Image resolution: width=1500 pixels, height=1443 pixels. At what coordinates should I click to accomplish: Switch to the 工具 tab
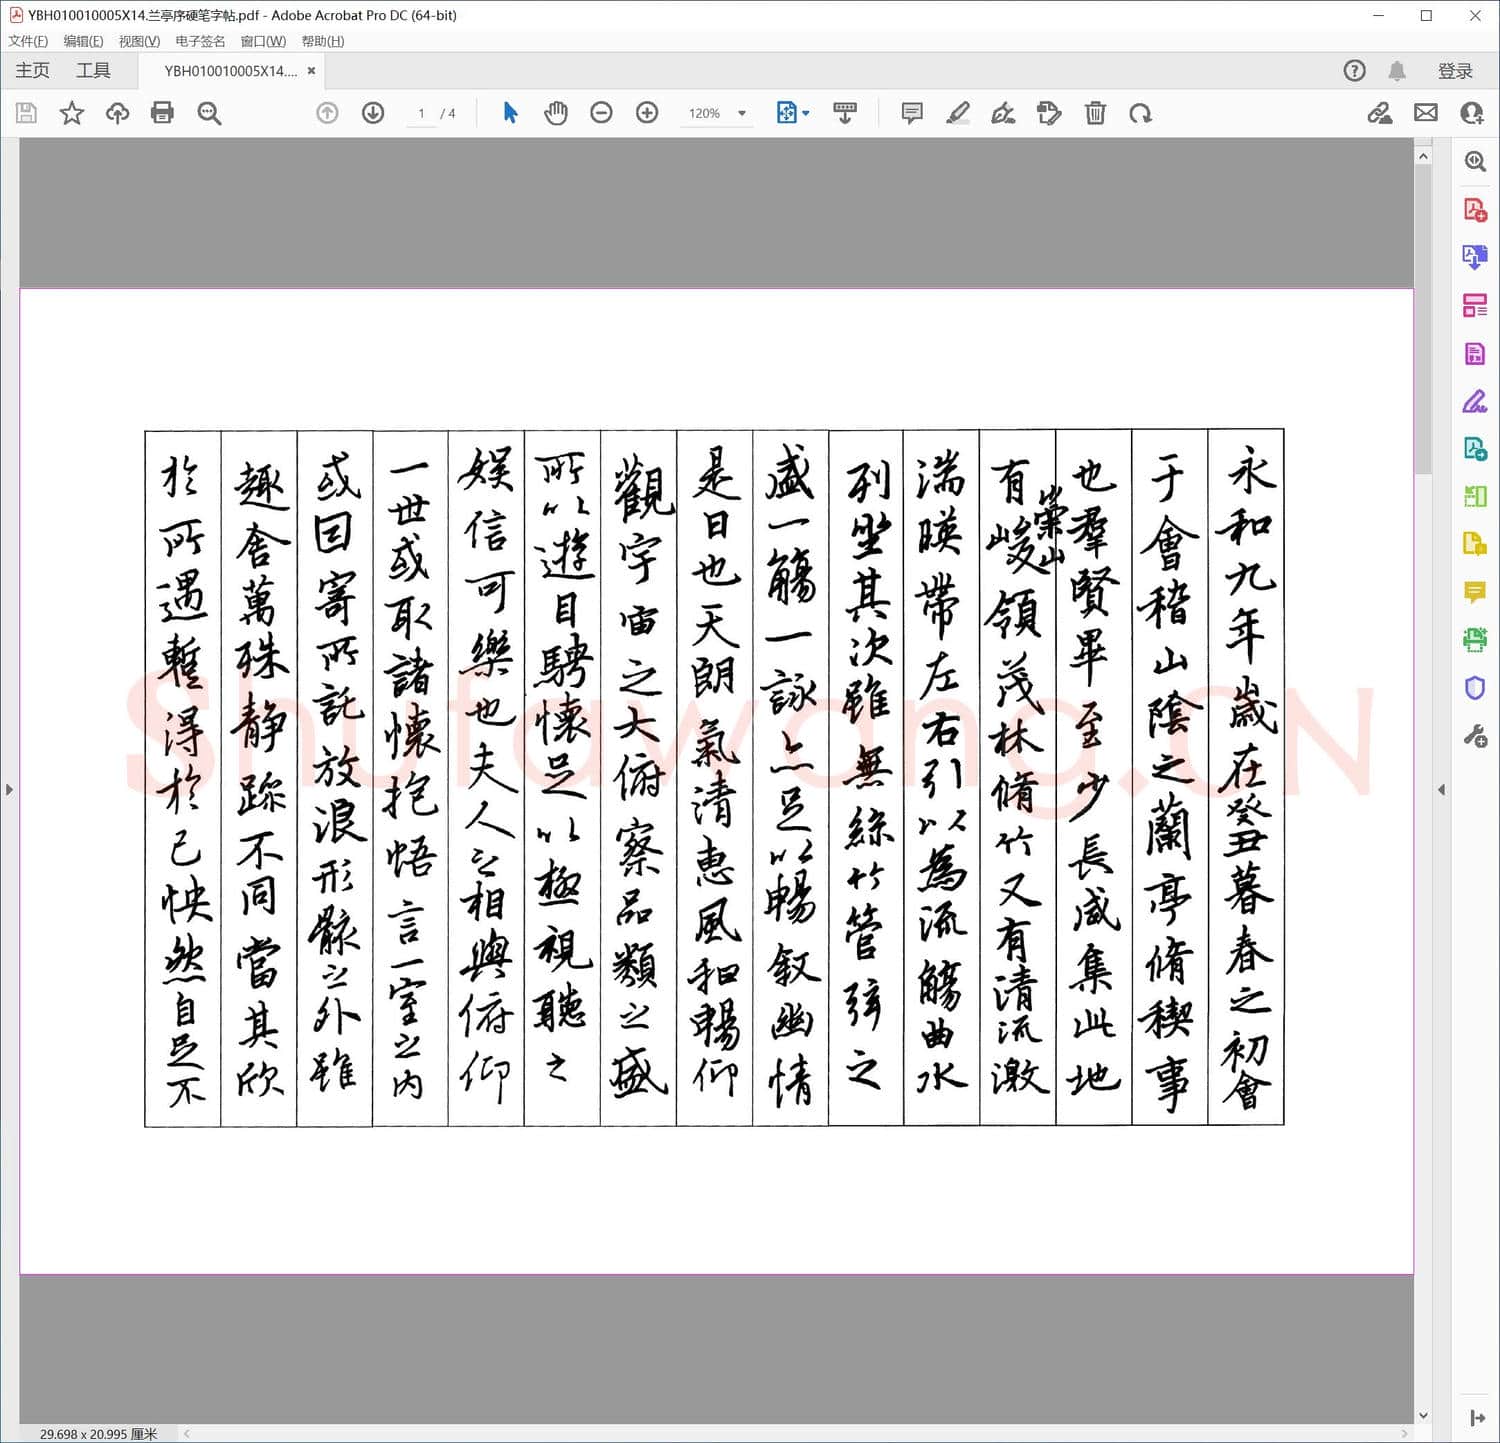click(93, 70)
